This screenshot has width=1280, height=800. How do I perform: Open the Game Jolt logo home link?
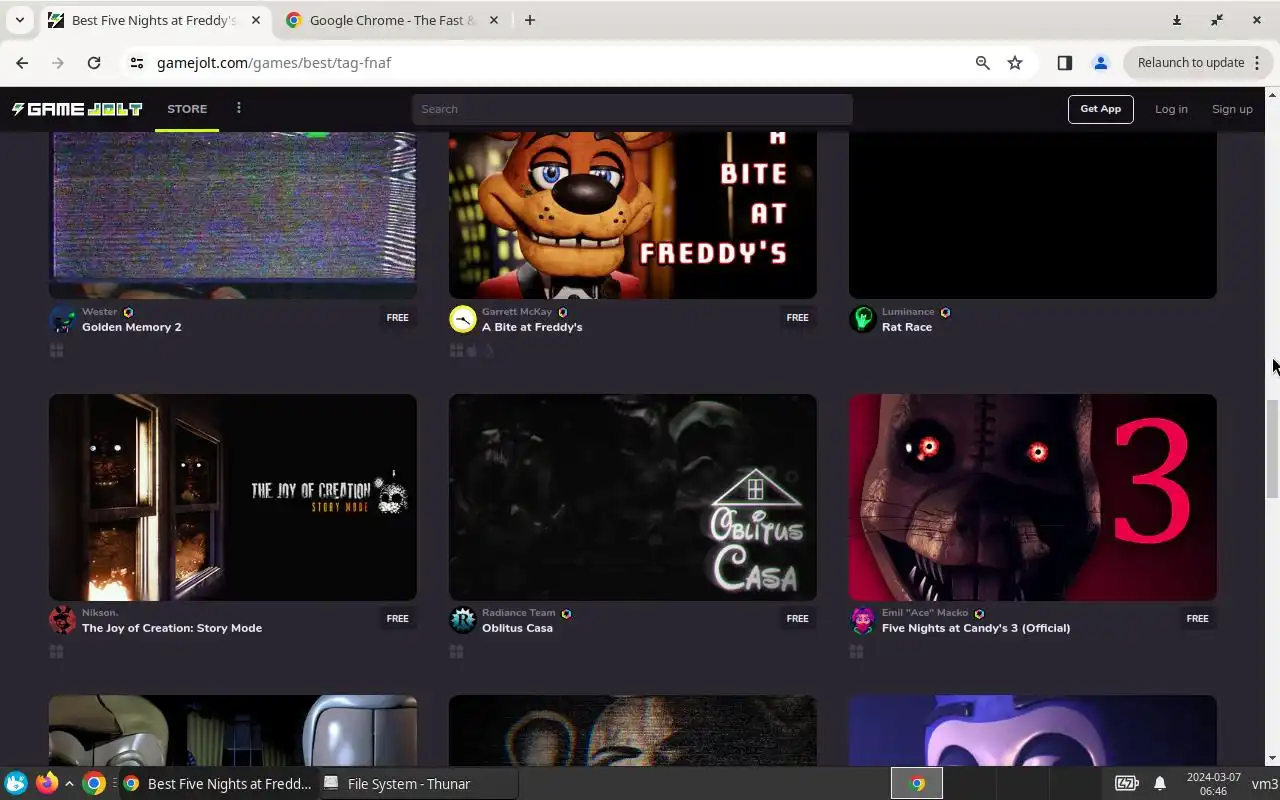77,109
